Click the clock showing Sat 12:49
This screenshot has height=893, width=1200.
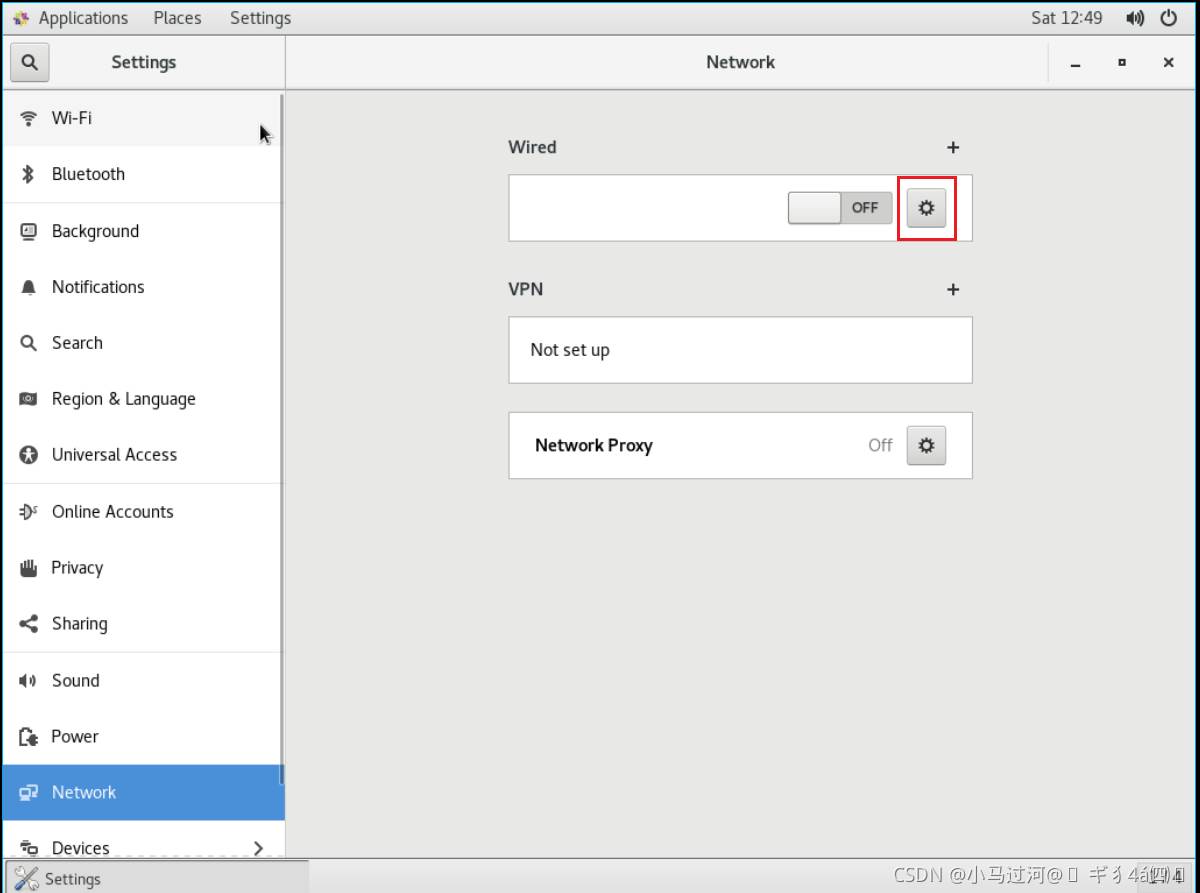coord(1066,18)
